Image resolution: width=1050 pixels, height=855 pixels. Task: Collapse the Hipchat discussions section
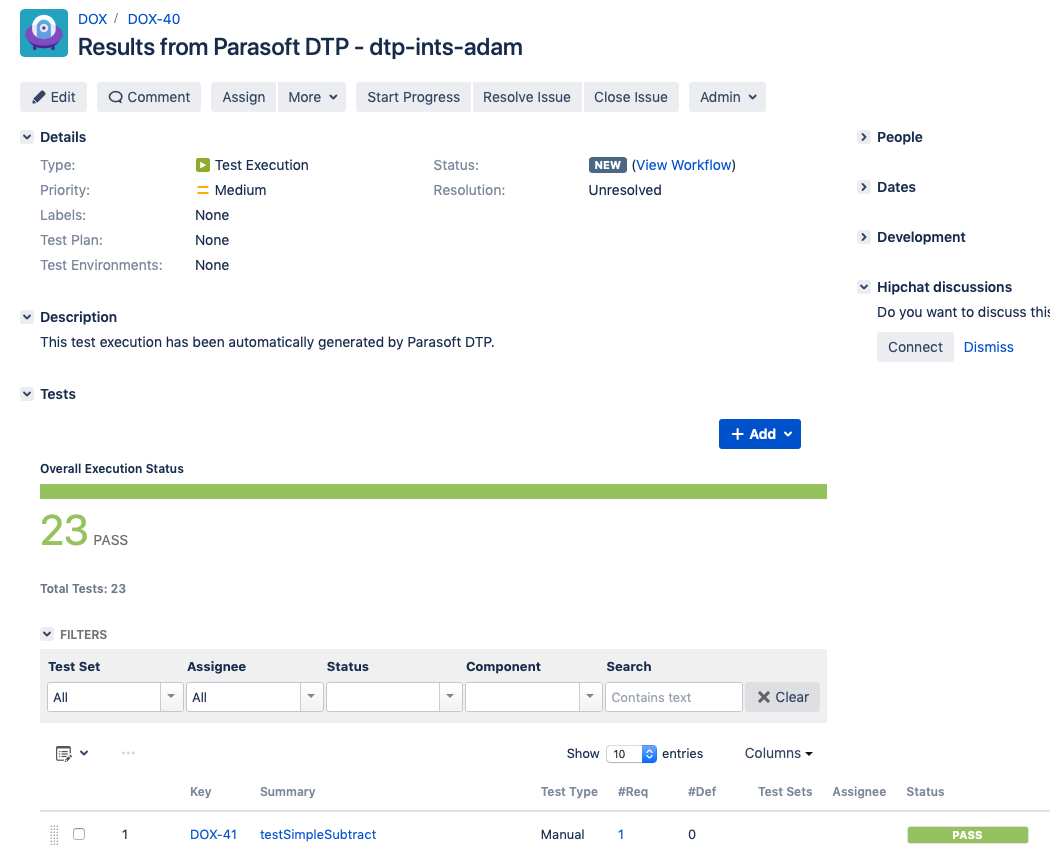pos(864,287)
